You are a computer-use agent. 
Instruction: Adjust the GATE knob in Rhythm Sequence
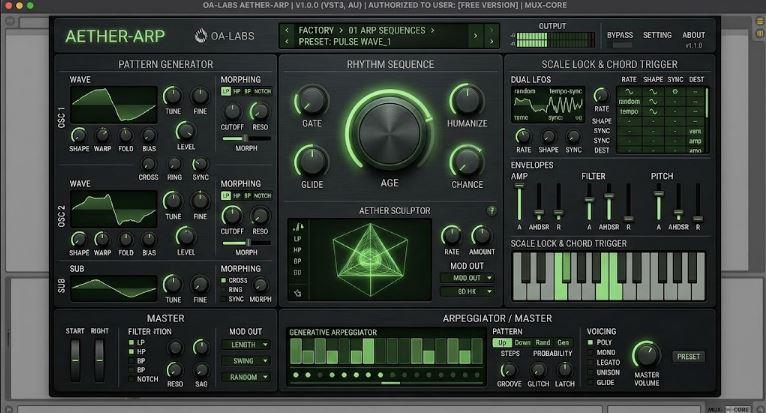coord(312,100)
